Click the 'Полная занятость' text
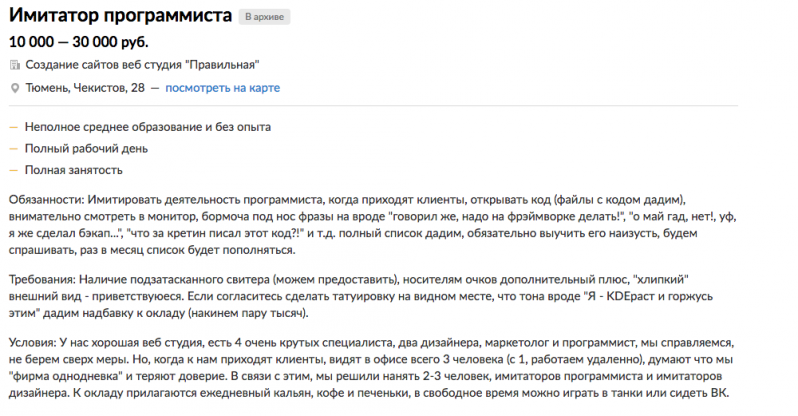Image resolution: width=798 pixels, height=416 pixels. 75,171
